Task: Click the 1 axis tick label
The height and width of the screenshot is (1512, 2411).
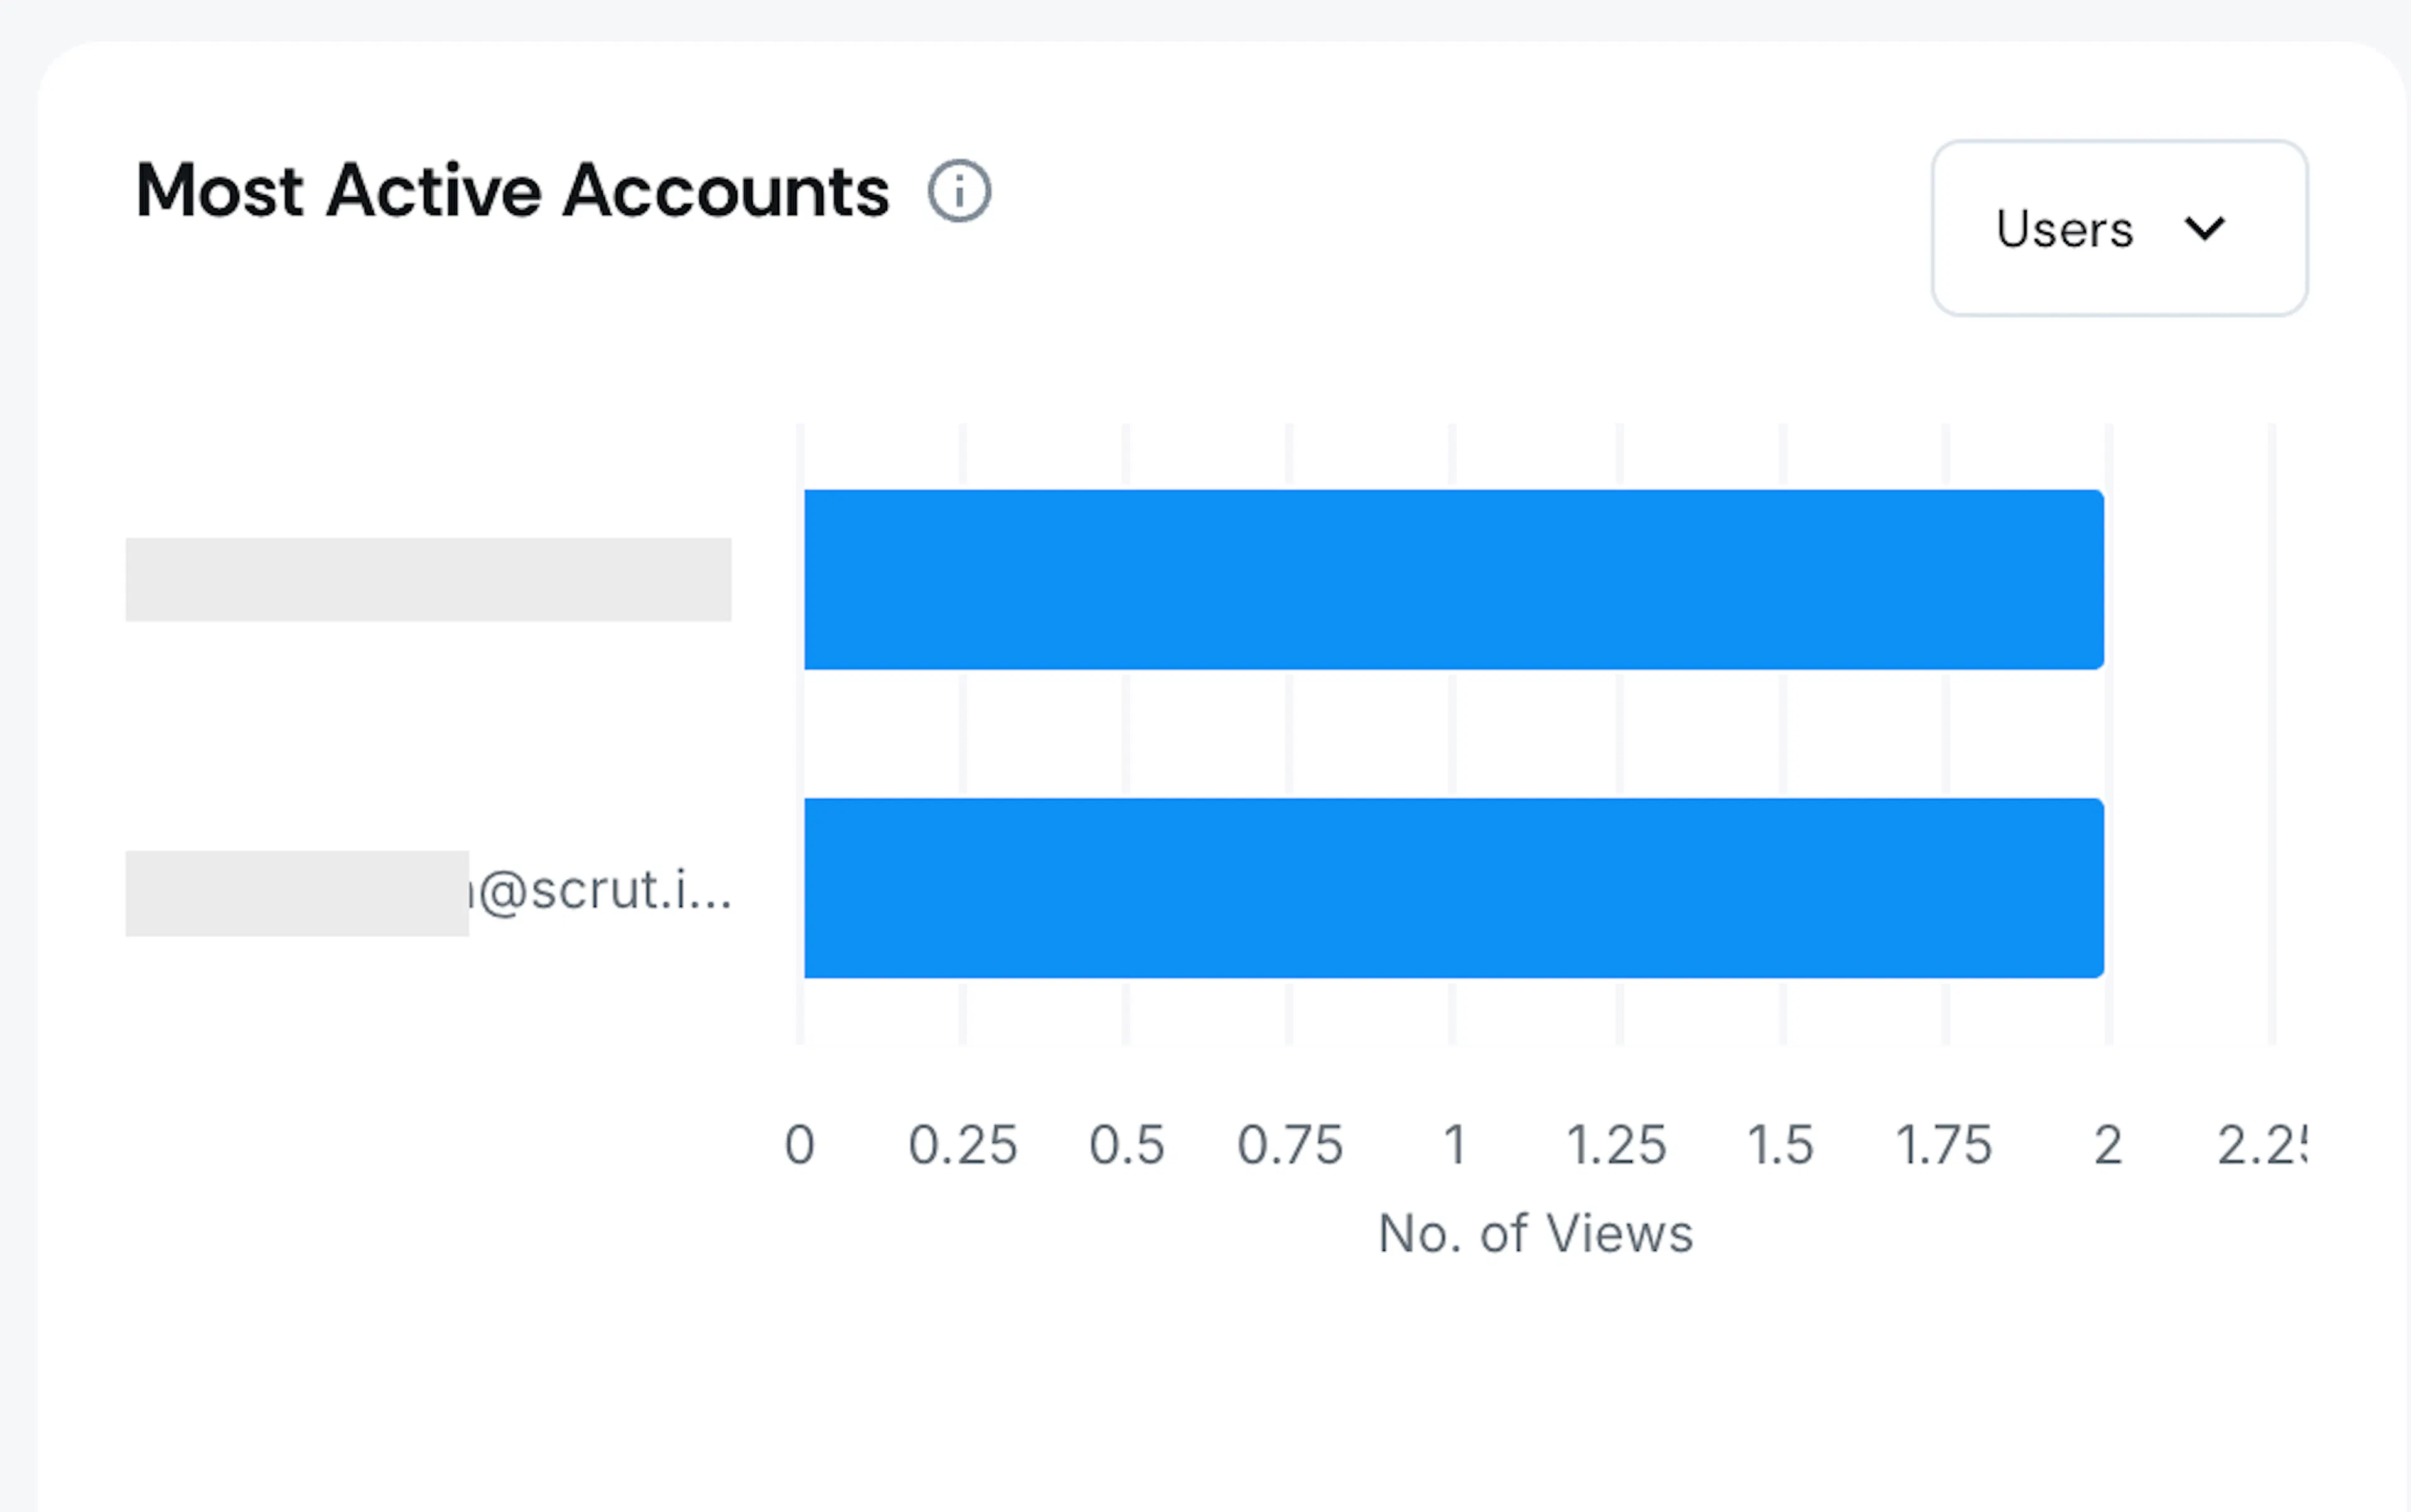Action: point(1454,1145)
